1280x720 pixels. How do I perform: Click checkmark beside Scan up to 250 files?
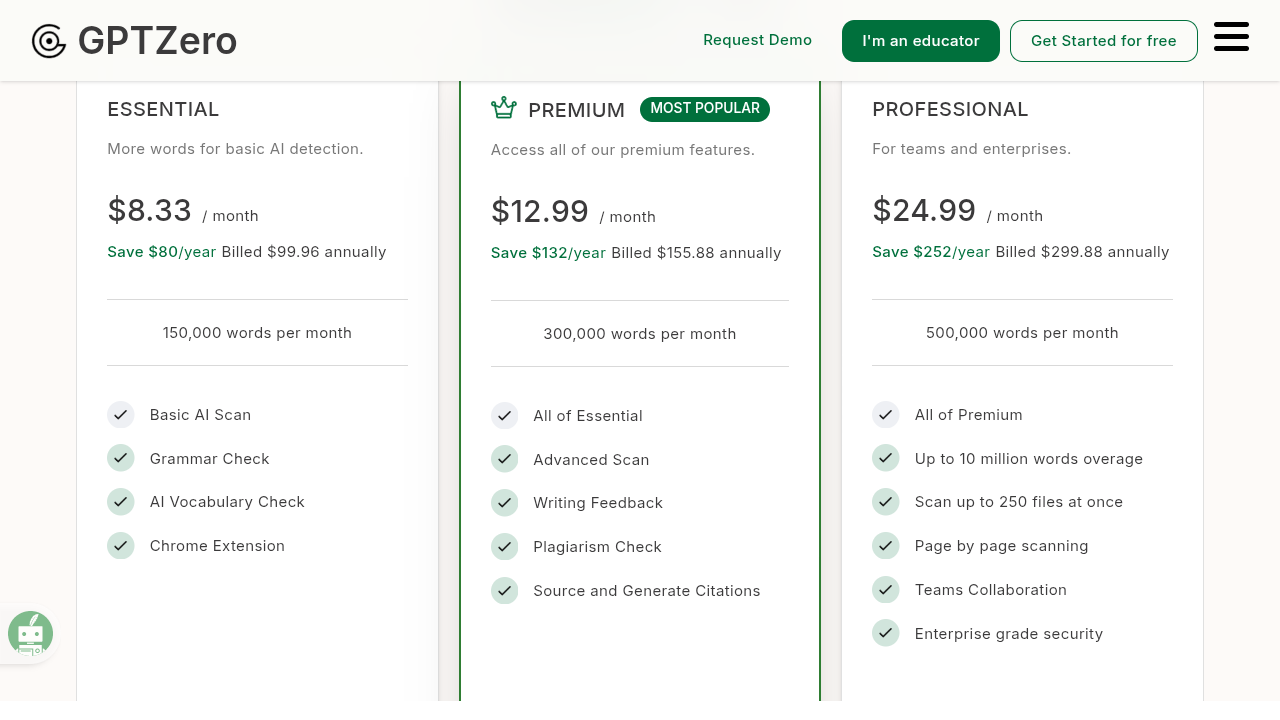tap(886, 501)
